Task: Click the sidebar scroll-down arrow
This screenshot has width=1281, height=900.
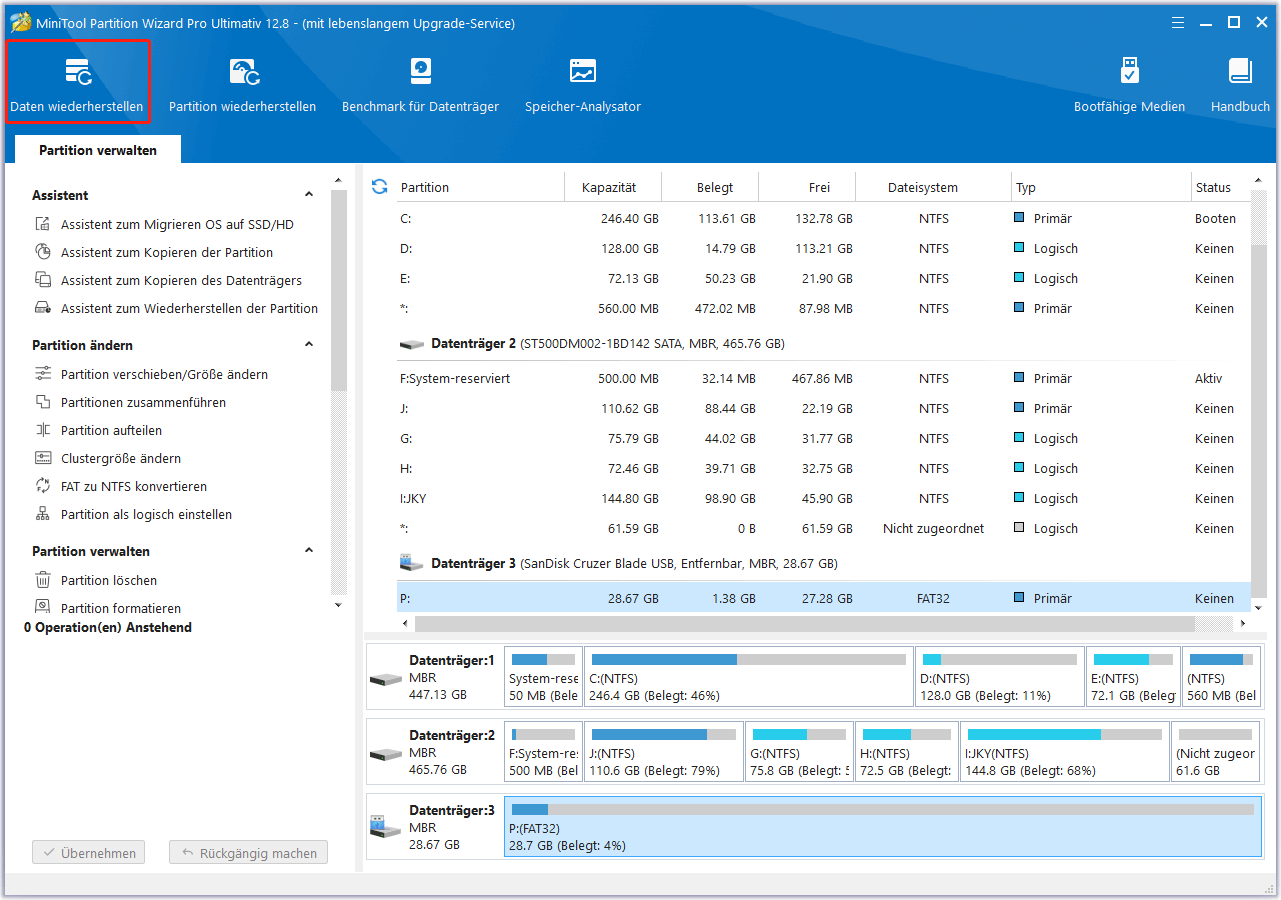Action: point(338,605)
